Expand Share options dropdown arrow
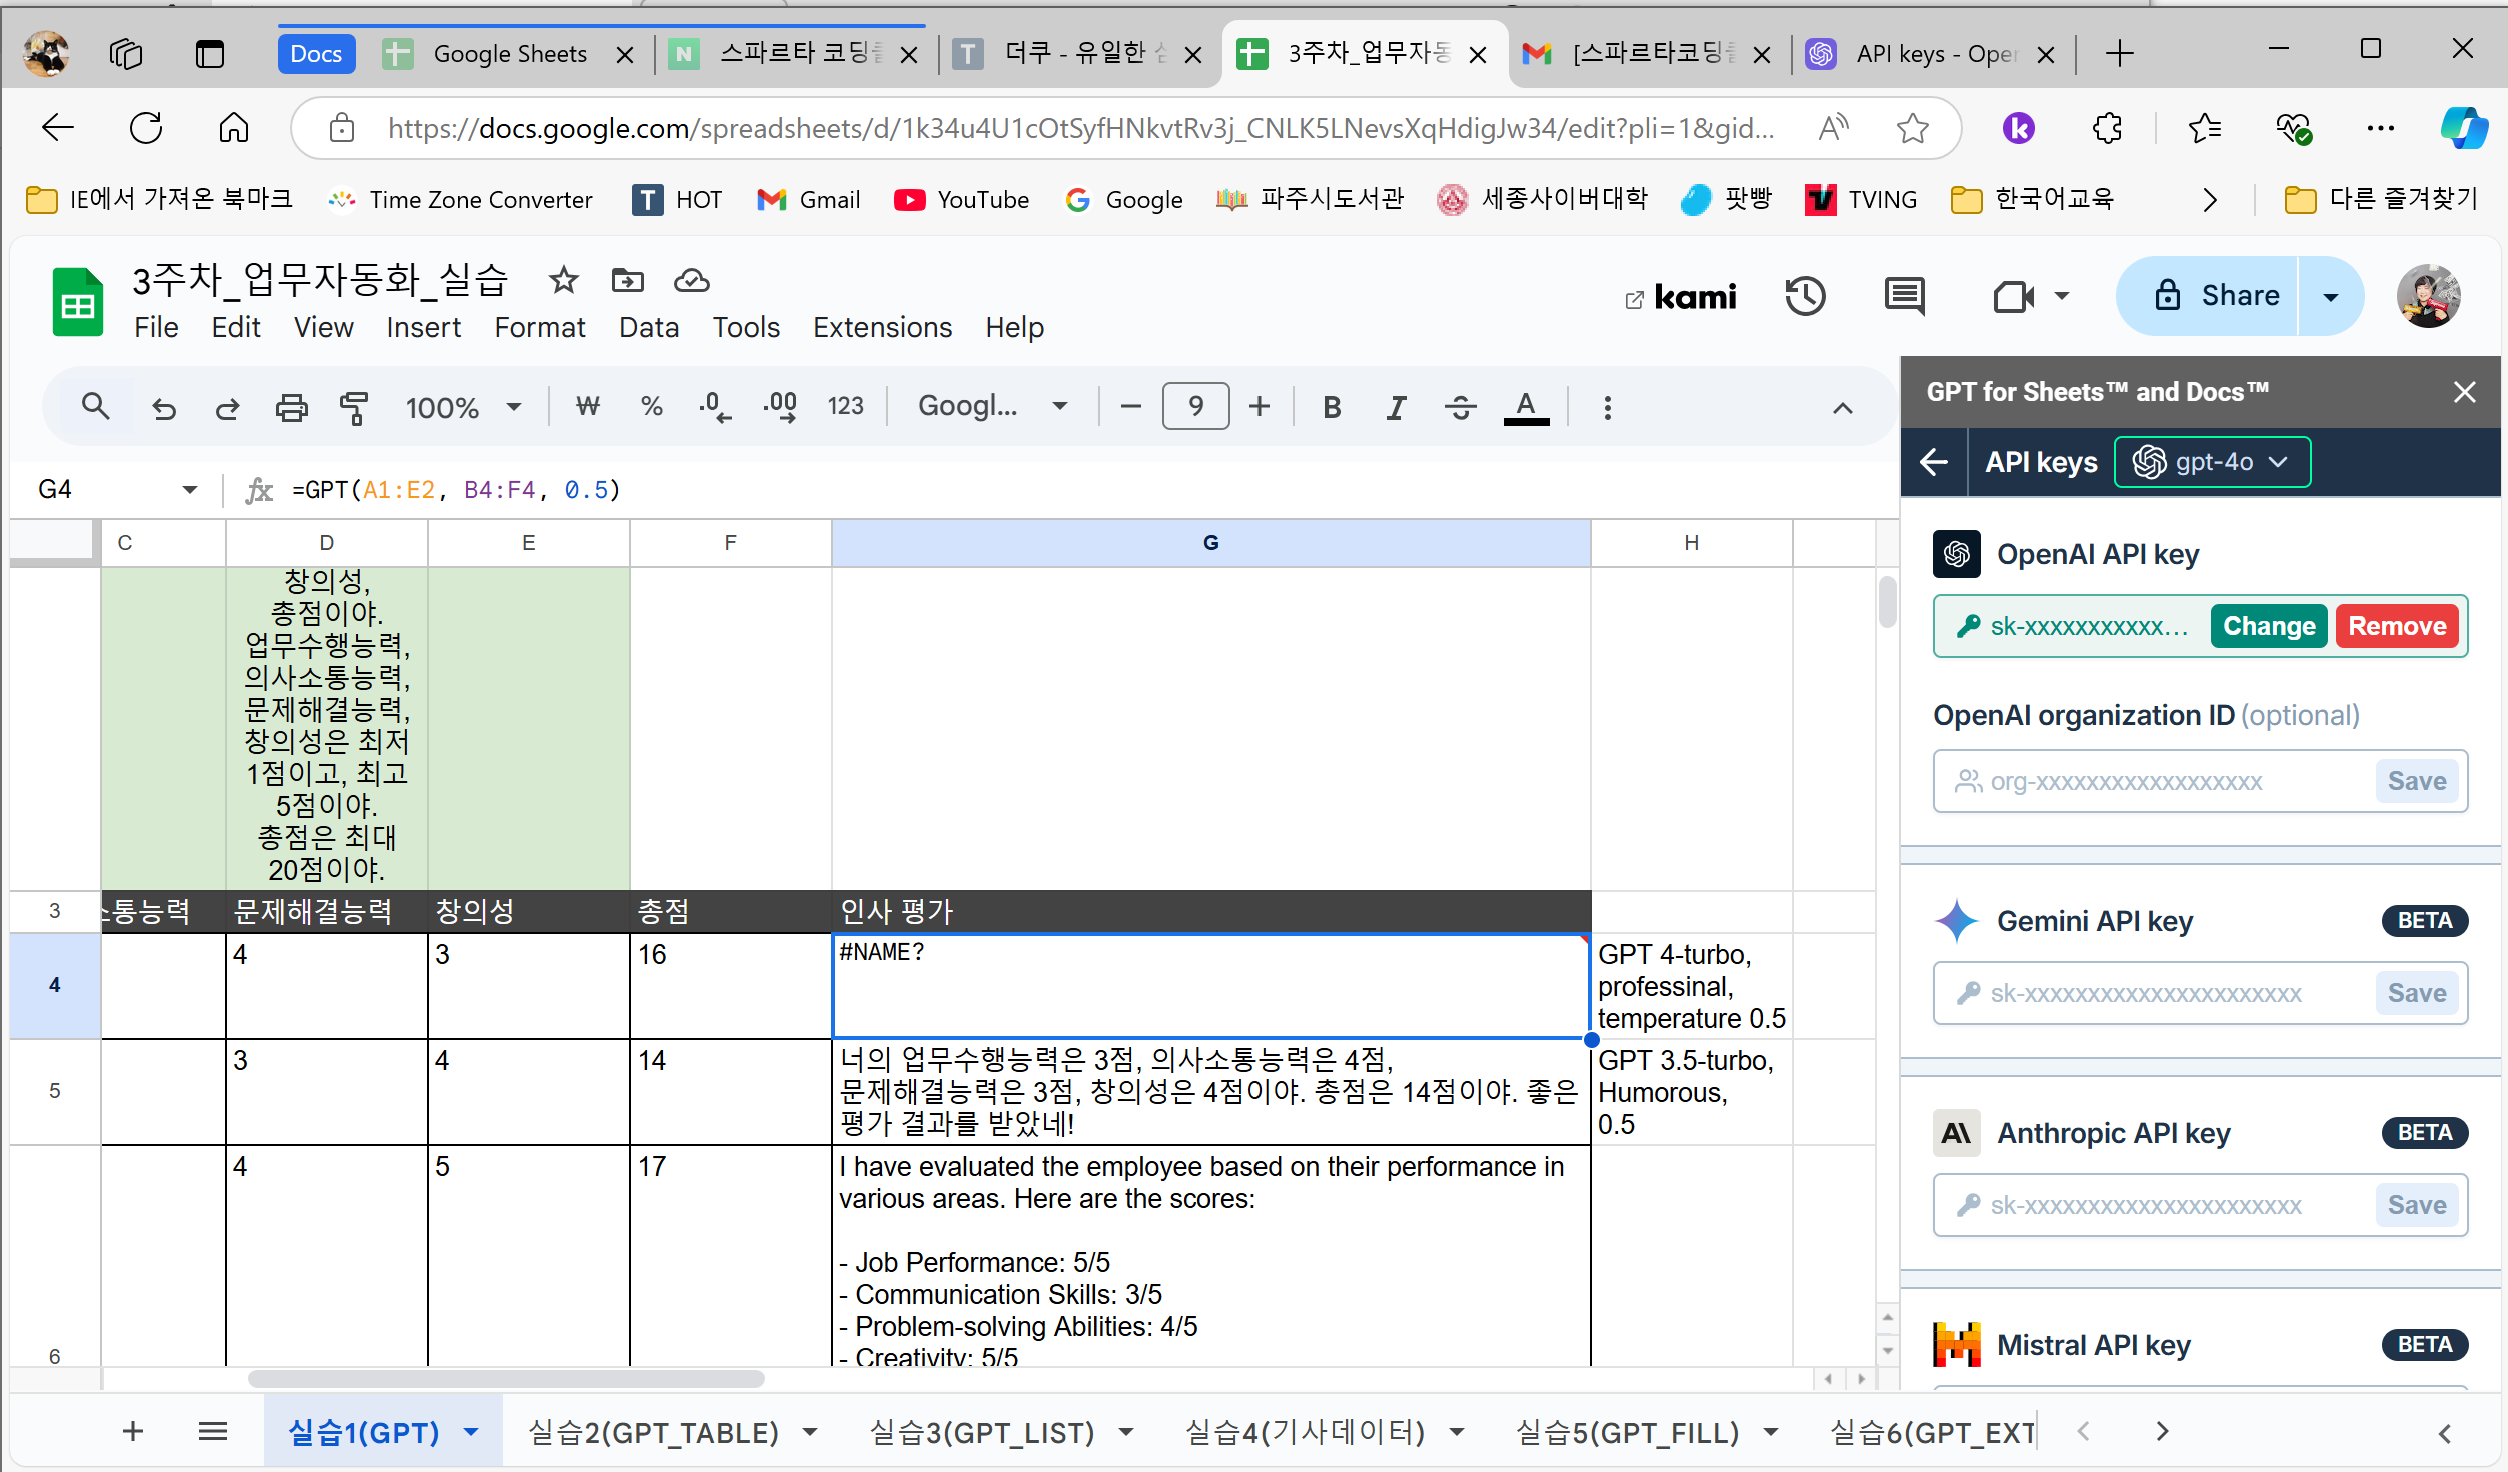The height and width of the screenshot is (1472, 2508). pos(2331,296)
